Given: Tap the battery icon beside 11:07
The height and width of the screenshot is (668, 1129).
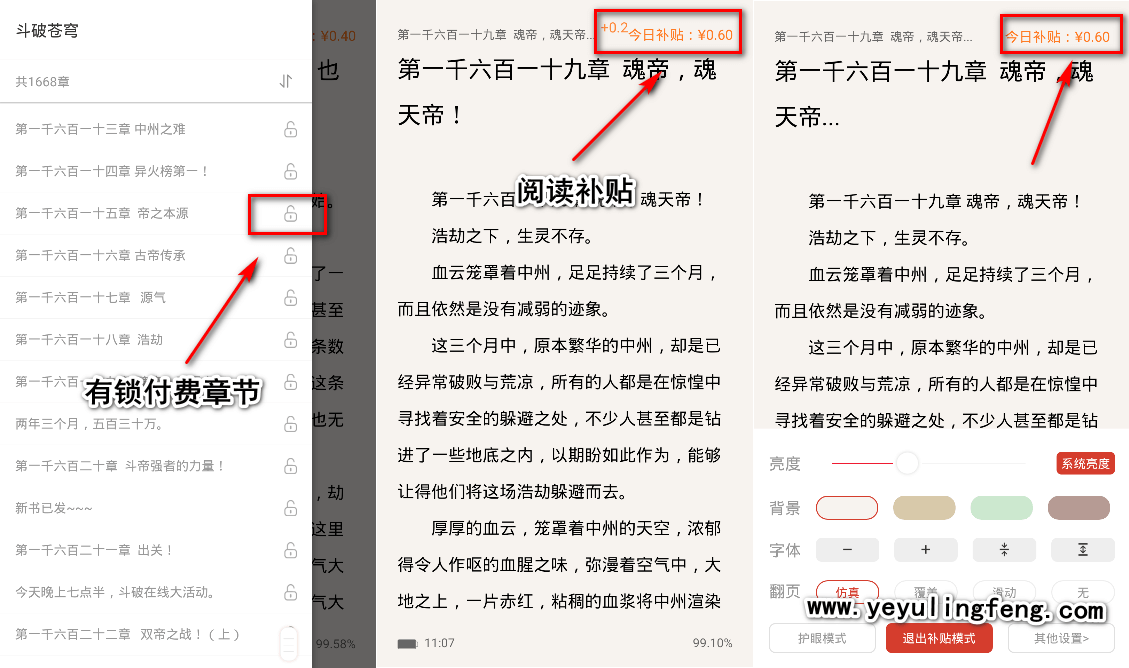Looking at the screenshot, I should click(x=408, y=644).
